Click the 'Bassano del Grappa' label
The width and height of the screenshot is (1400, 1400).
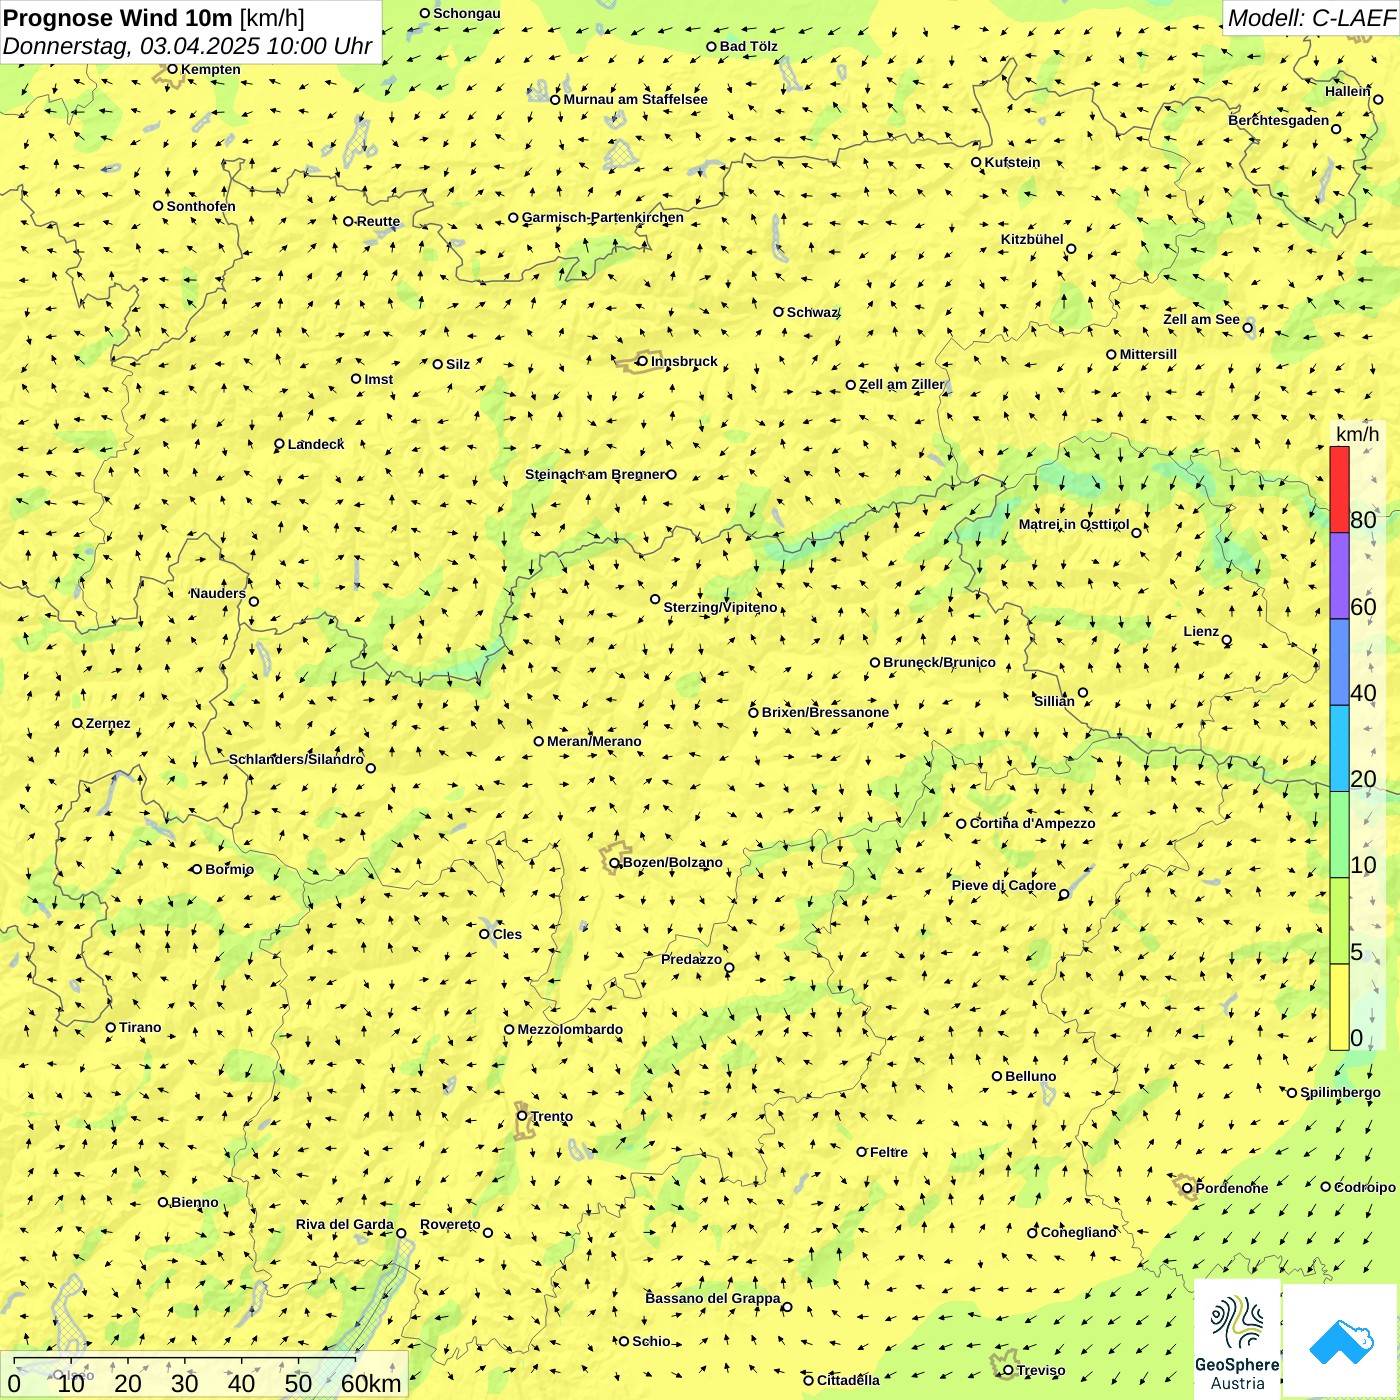point(713,1298)
